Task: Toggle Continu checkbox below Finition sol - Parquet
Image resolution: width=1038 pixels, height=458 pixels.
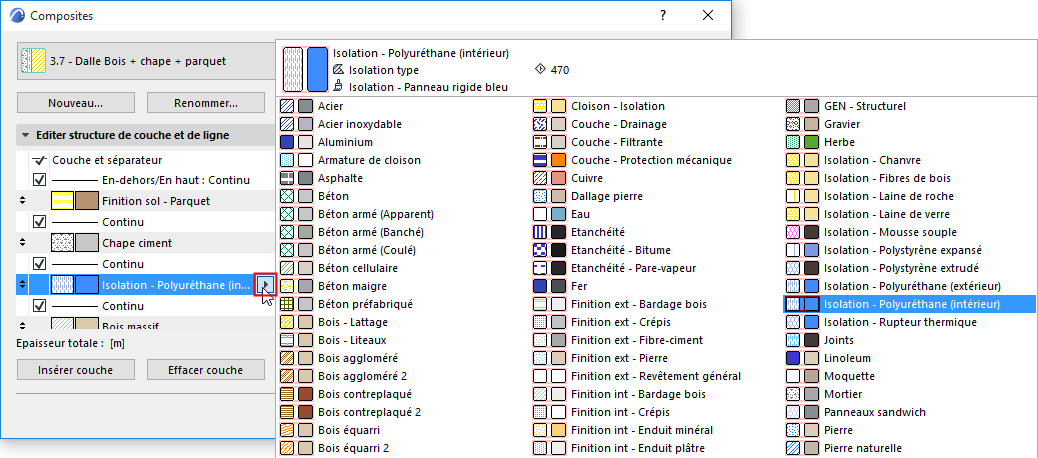Action: click(x=39, y=222)
